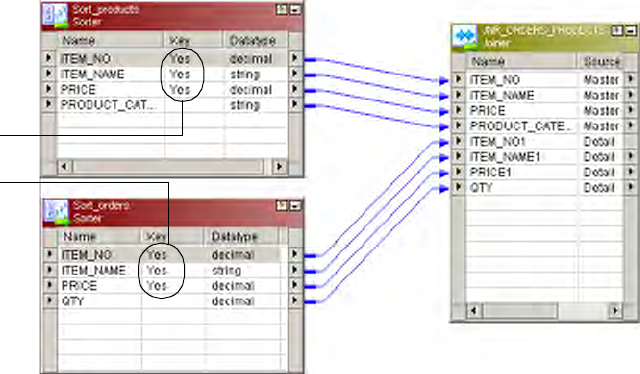Screen dimensions: 640x374
Task: Open the Datatype cell for PRICE in Sort_products
Action: tap(251, 89)
